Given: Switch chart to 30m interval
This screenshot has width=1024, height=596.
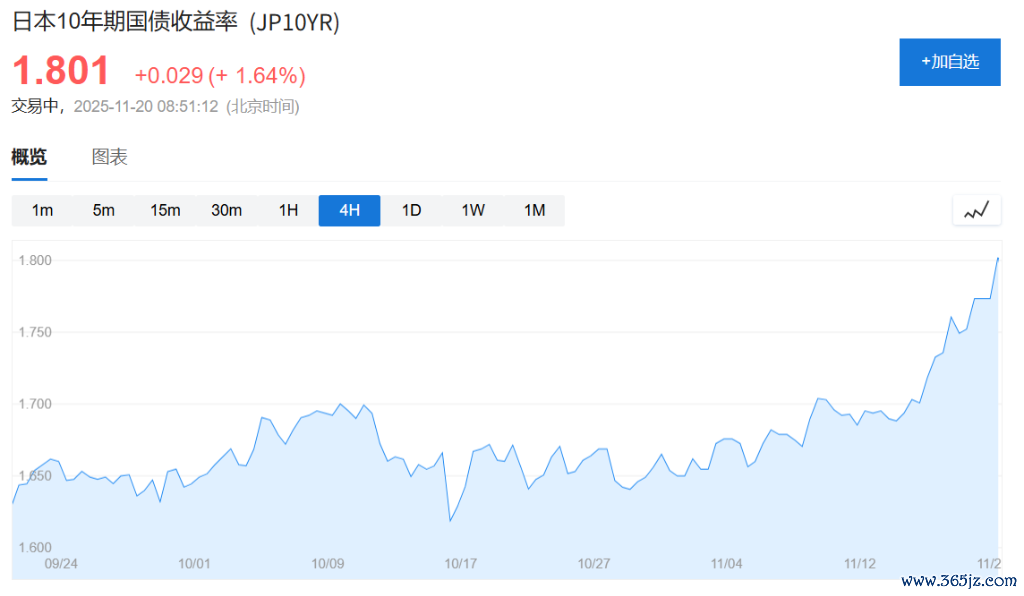Looking at the screenshot, I should click(227, 210).
